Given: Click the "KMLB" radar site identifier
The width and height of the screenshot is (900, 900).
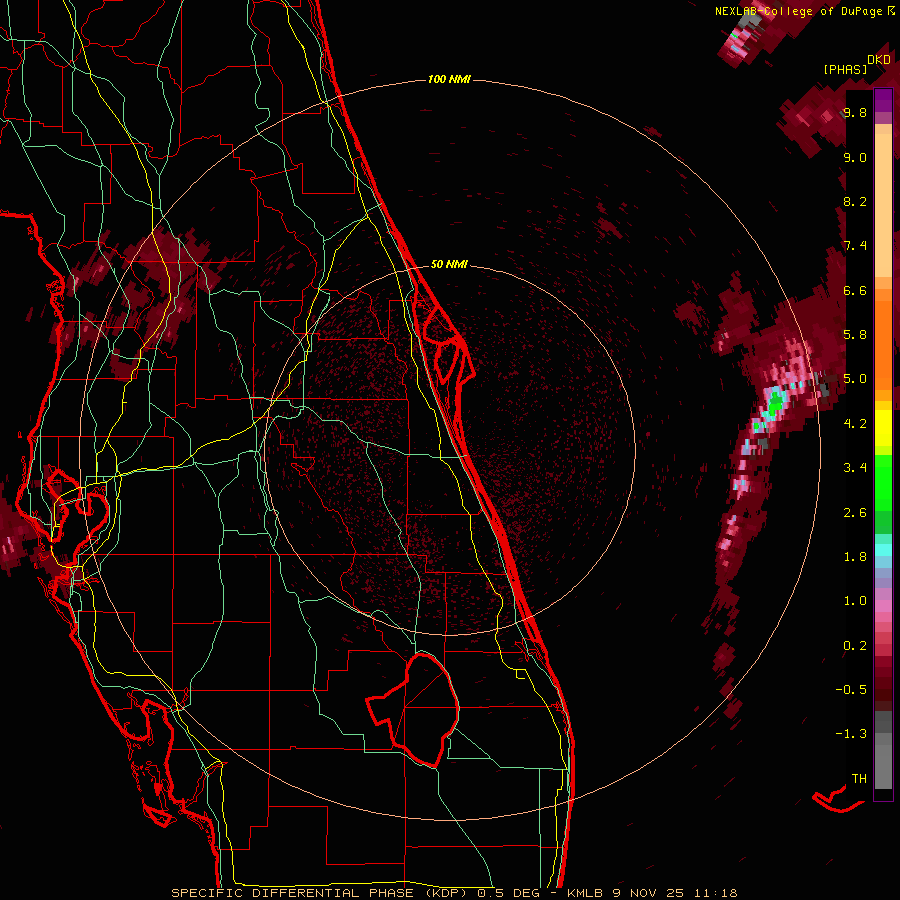Looking at the screenshot, I should pos(585,893).
